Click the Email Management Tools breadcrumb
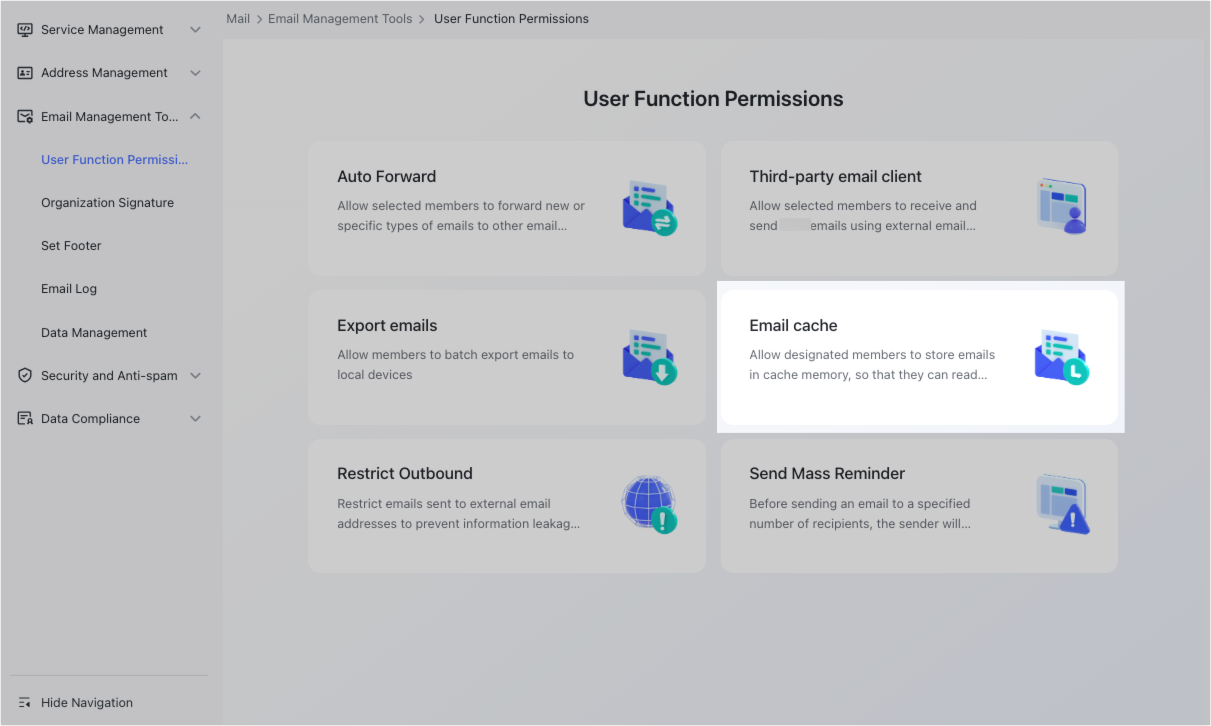 340,18
